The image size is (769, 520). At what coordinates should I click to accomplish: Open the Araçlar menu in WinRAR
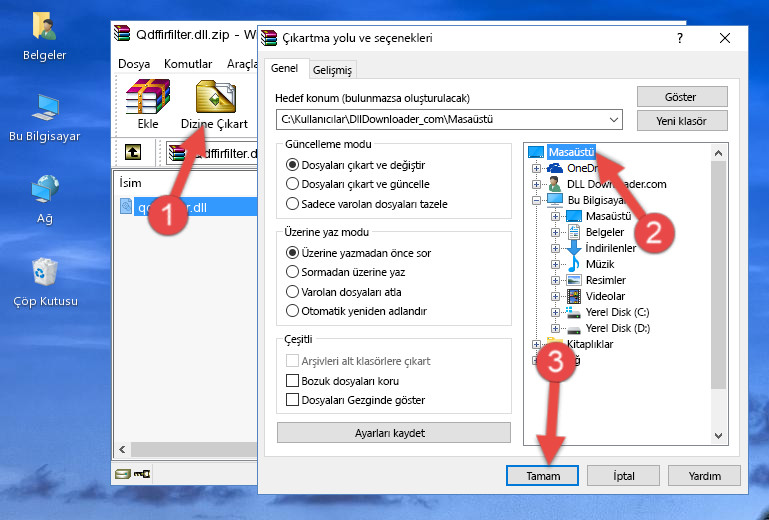242,64
